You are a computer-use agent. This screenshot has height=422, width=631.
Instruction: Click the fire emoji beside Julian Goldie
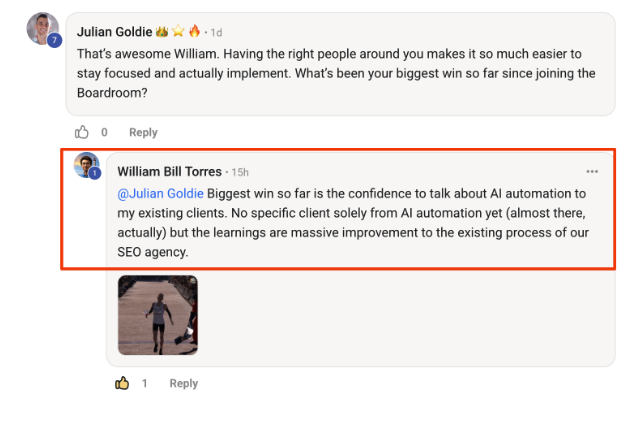(x=193, y=32)
